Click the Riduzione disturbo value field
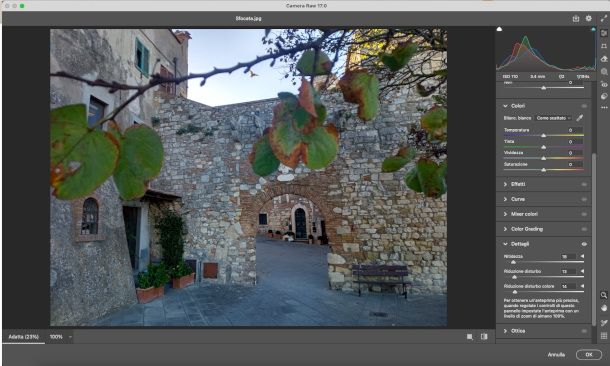 (x=567, y=271)
